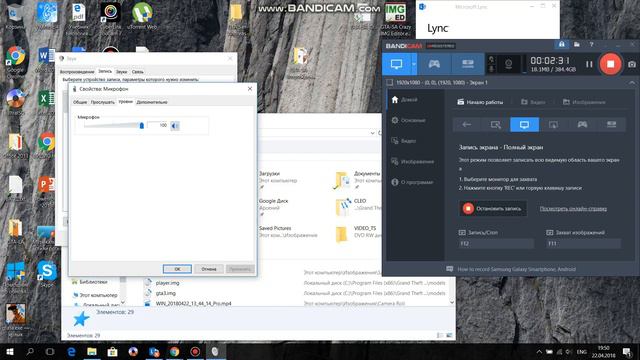Switch to Прослушать tab in microphone properties

coord(102,102)
